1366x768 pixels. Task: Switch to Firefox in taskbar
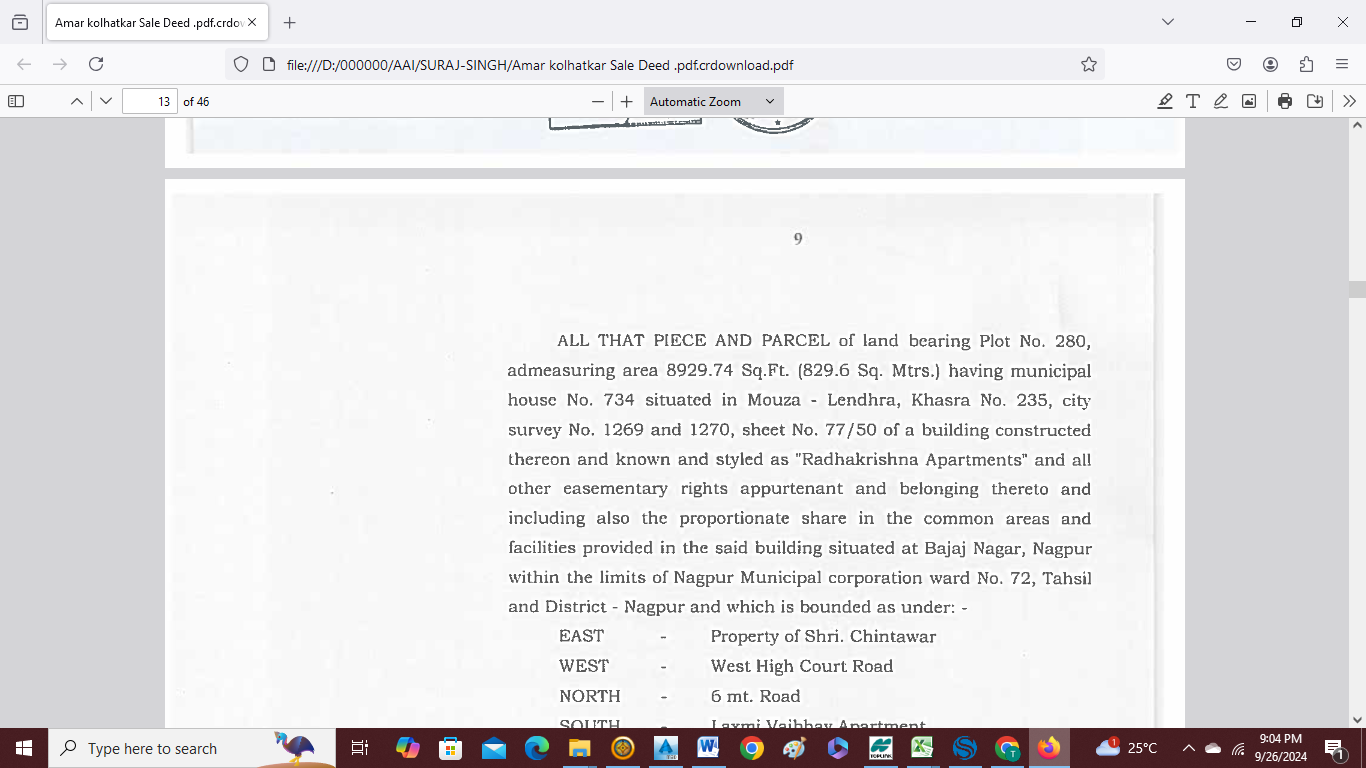coord(1049,748)
